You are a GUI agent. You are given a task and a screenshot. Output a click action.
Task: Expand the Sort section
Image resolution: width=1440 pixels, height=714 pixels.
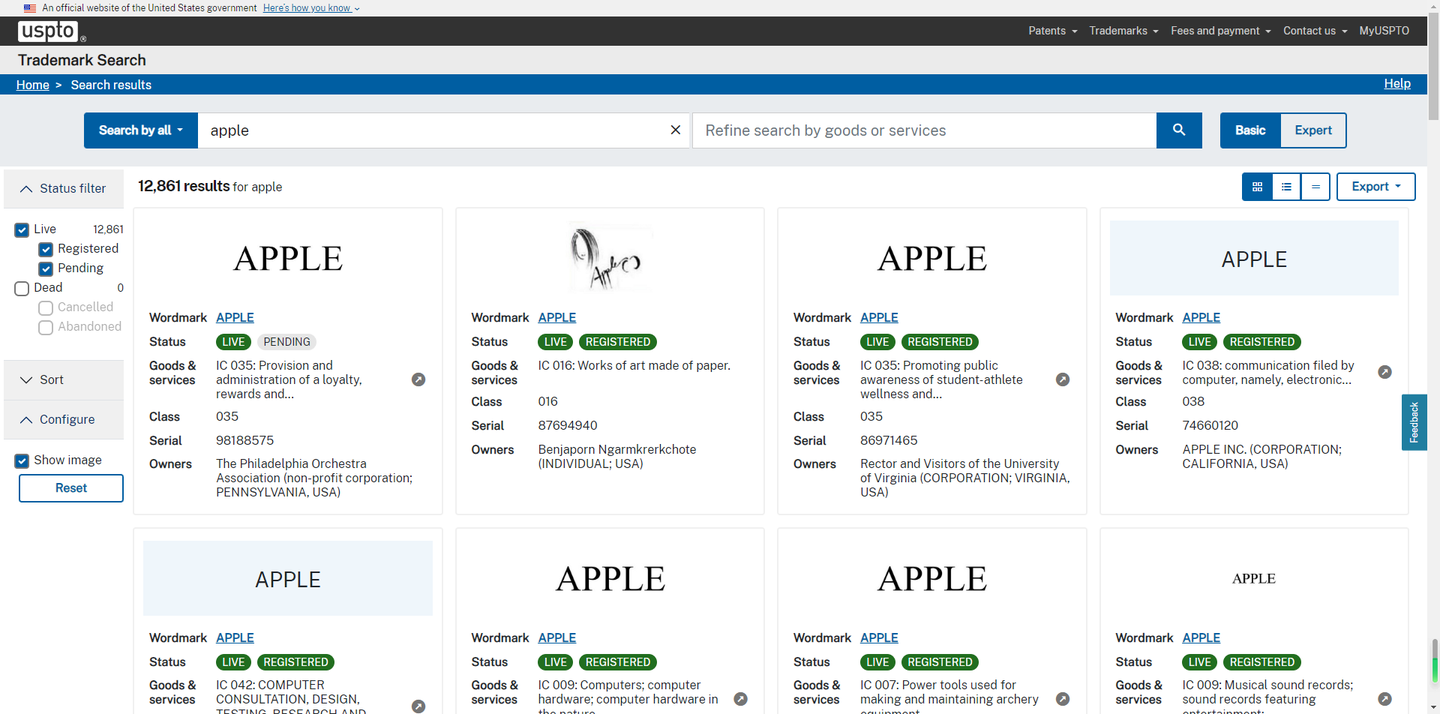coord(64,380)
